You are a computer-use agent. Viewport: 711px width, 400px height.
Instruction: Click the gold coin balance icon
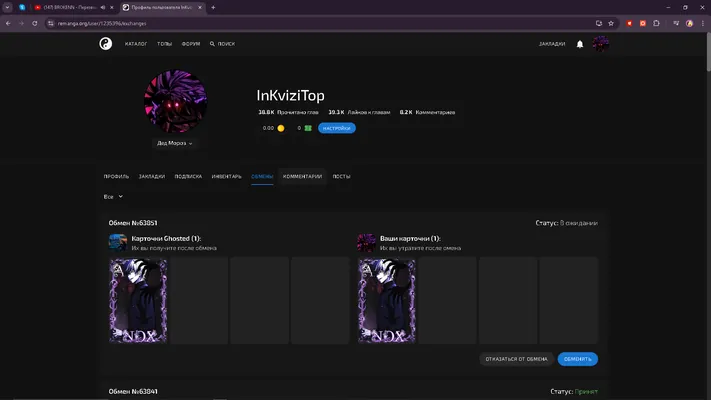[281, 128]
